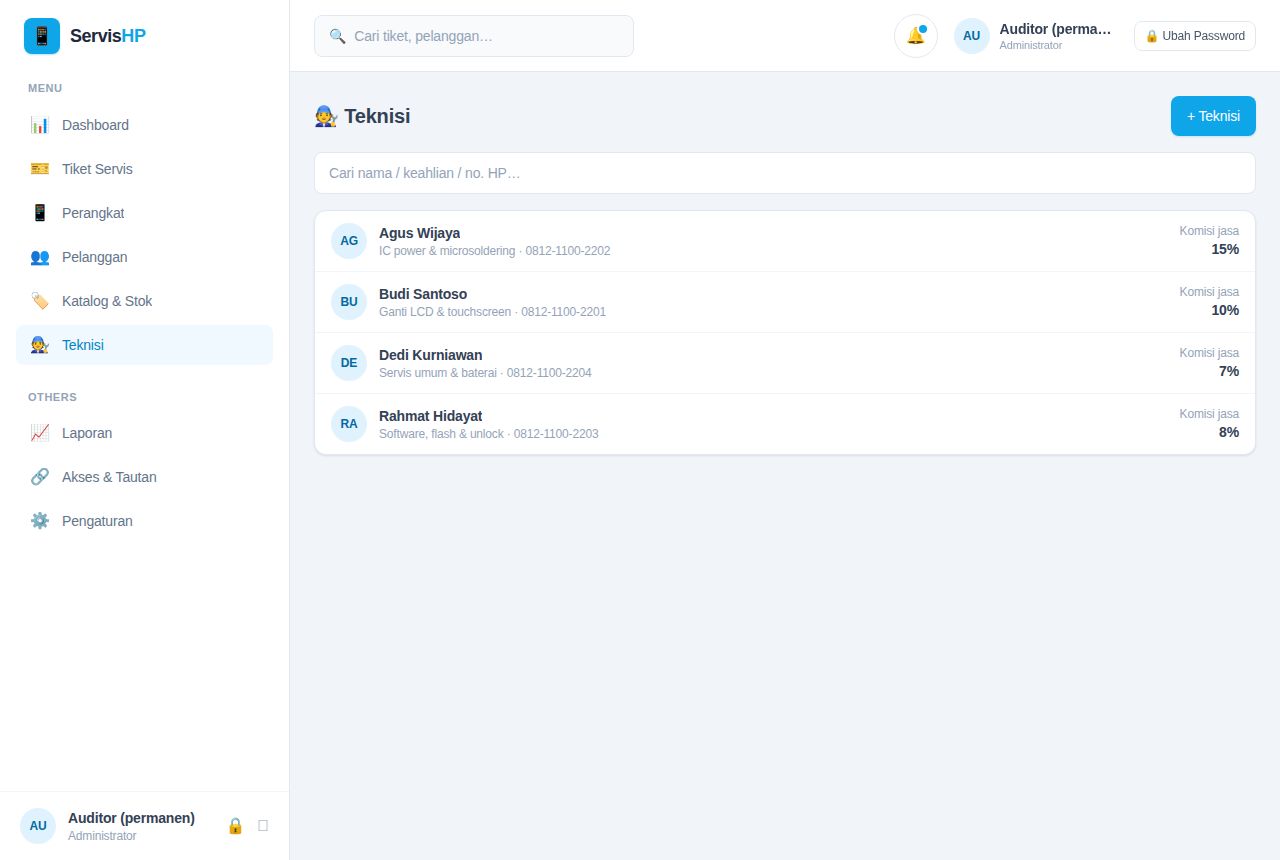Screen dimensions: 1280x860
Task: Click the RA avatar for Rahmat Hidayat
Action: (349, 424)
